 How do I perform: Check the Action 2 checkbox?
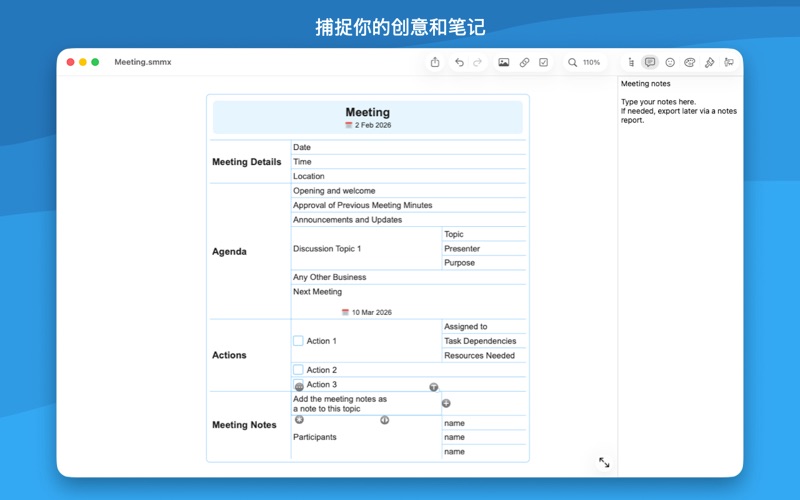tap(298, 370)
